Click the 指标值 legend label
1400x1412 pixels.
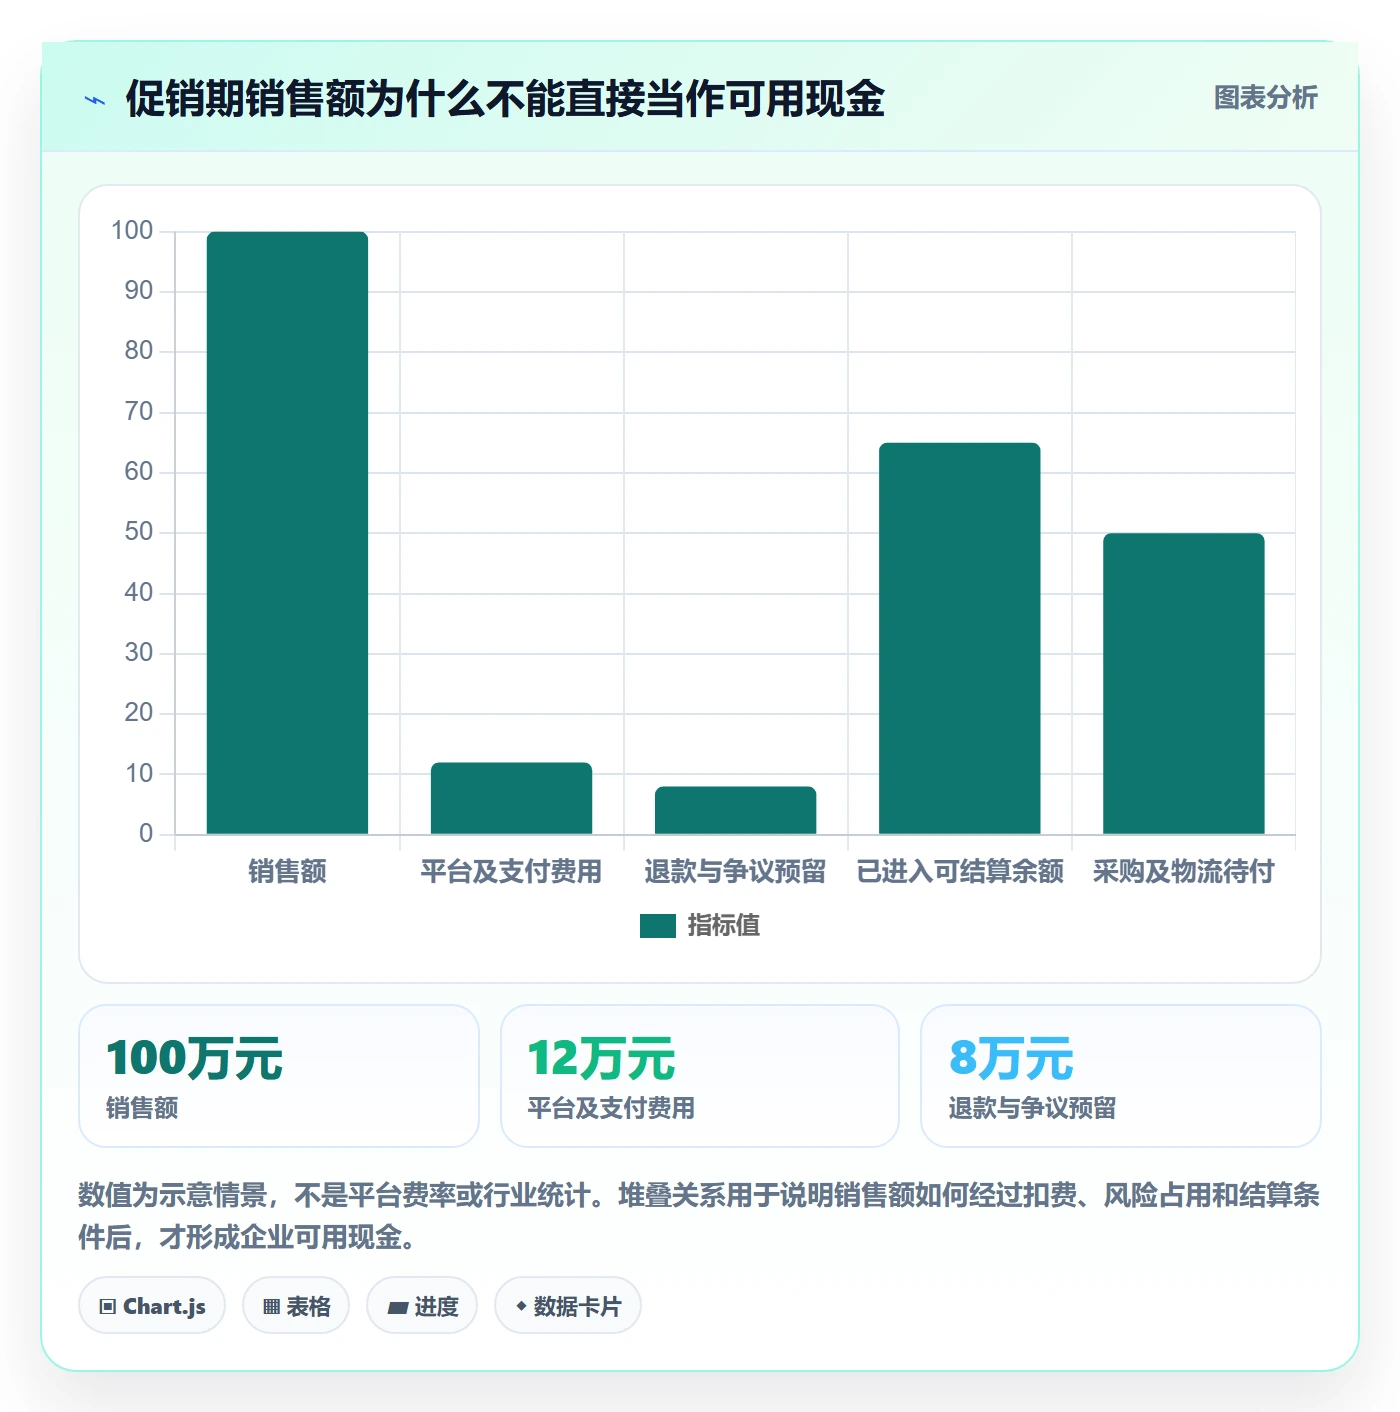click(723, 926)
